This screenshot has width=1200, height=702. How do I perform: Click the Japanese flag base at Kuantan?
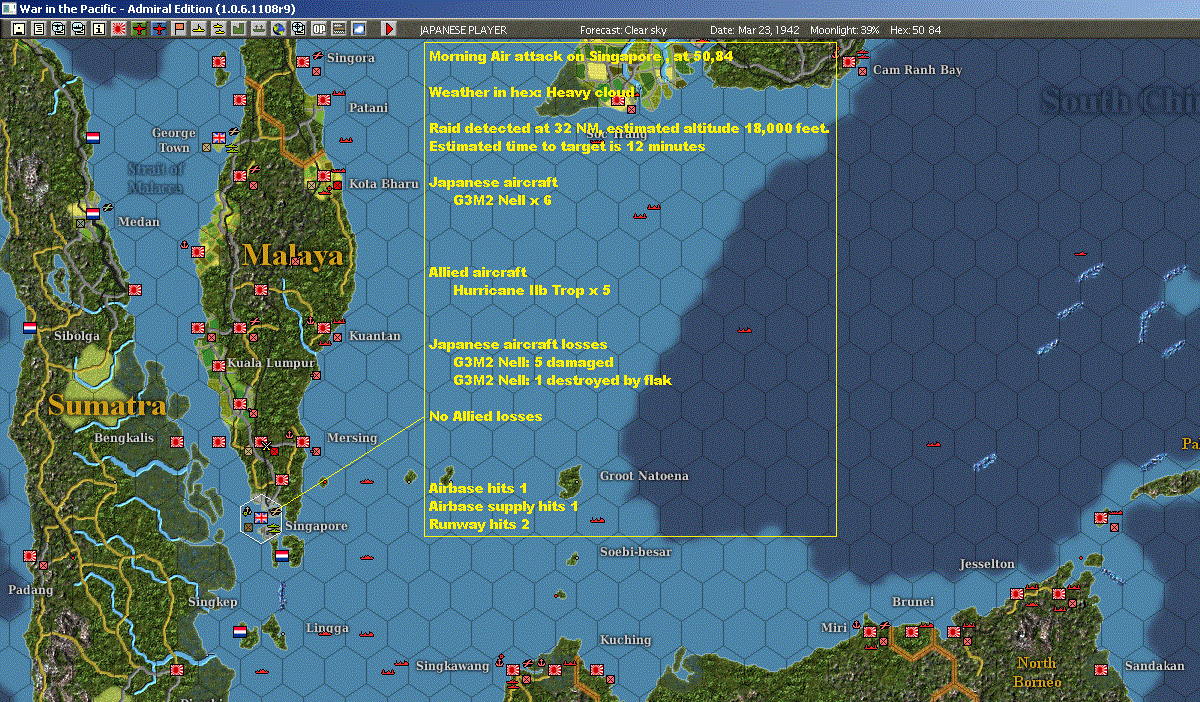[325, 329]
